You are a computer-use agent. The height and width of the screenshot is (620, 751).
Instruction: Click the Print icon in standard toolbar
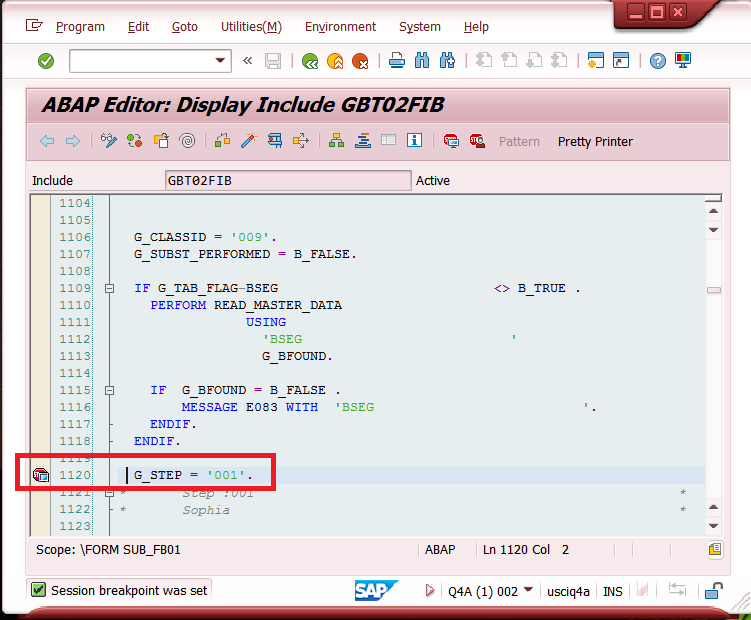(x=397, y=61)
